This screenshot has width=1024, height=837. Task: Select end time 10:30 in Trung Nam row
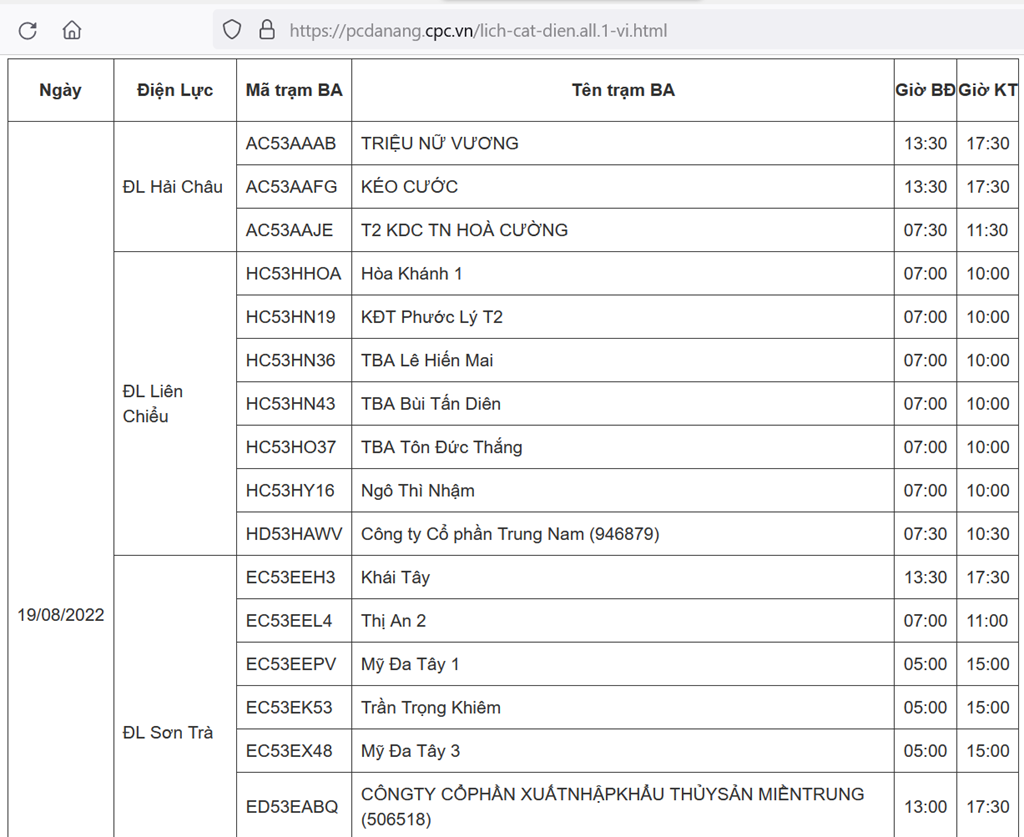(x=988, y=534)
